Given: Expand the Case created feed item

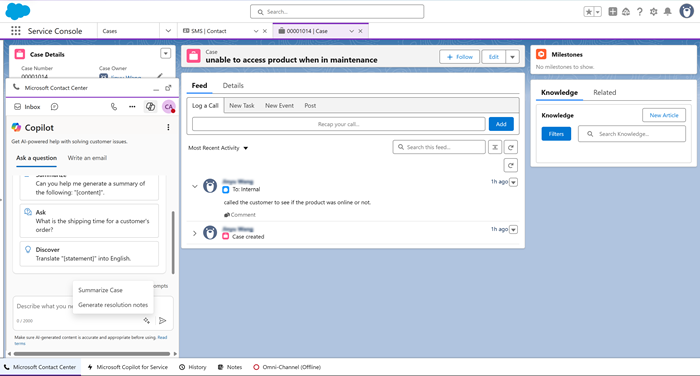Looking at the screenshot, I should click(195, 233).
